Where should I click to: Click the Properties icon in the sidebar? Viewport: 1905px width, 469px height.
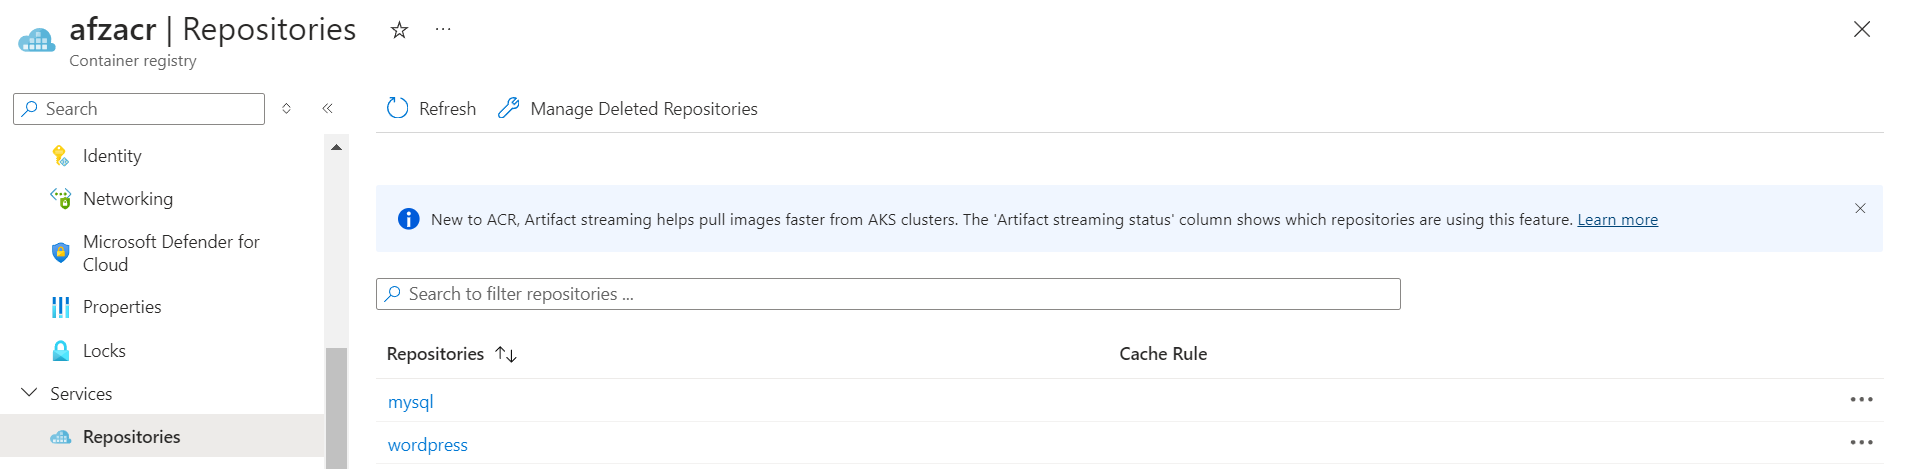click(61, 307)
